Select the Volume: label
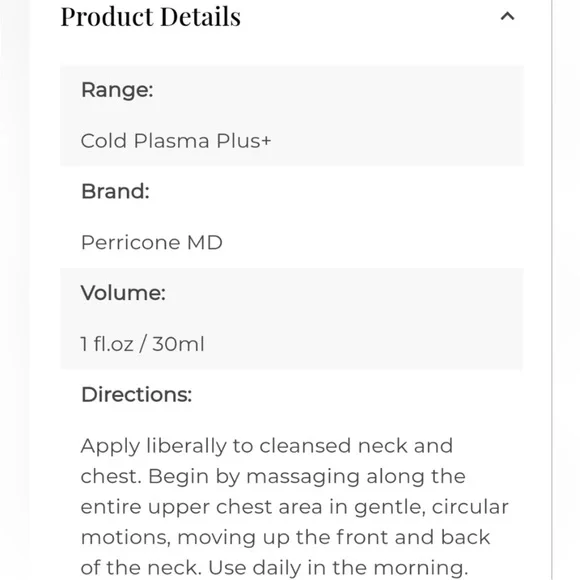 click(x=123, y=293)
